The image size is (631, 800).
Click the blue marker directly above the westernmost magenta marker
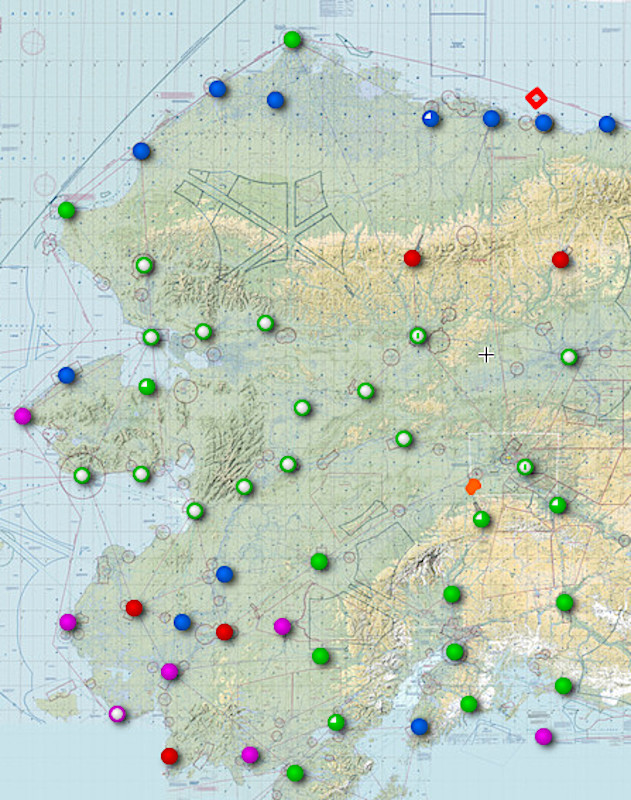coord(67,375)
